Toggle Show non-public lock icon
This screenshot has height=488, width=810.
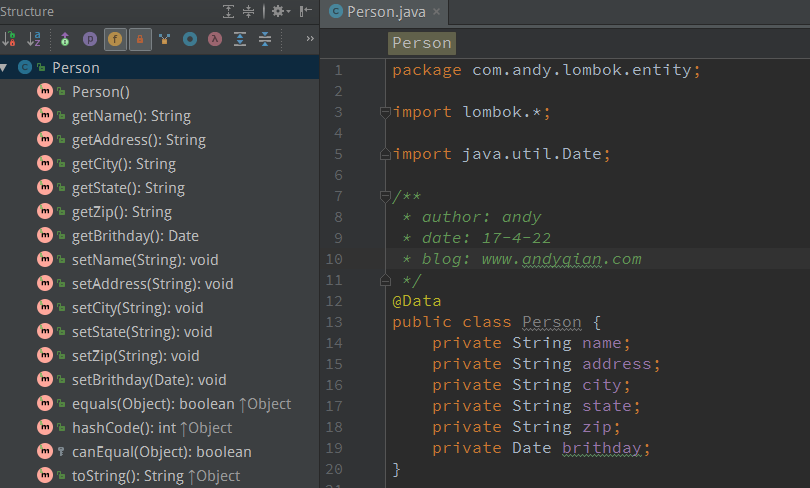(x=140, y=39)
